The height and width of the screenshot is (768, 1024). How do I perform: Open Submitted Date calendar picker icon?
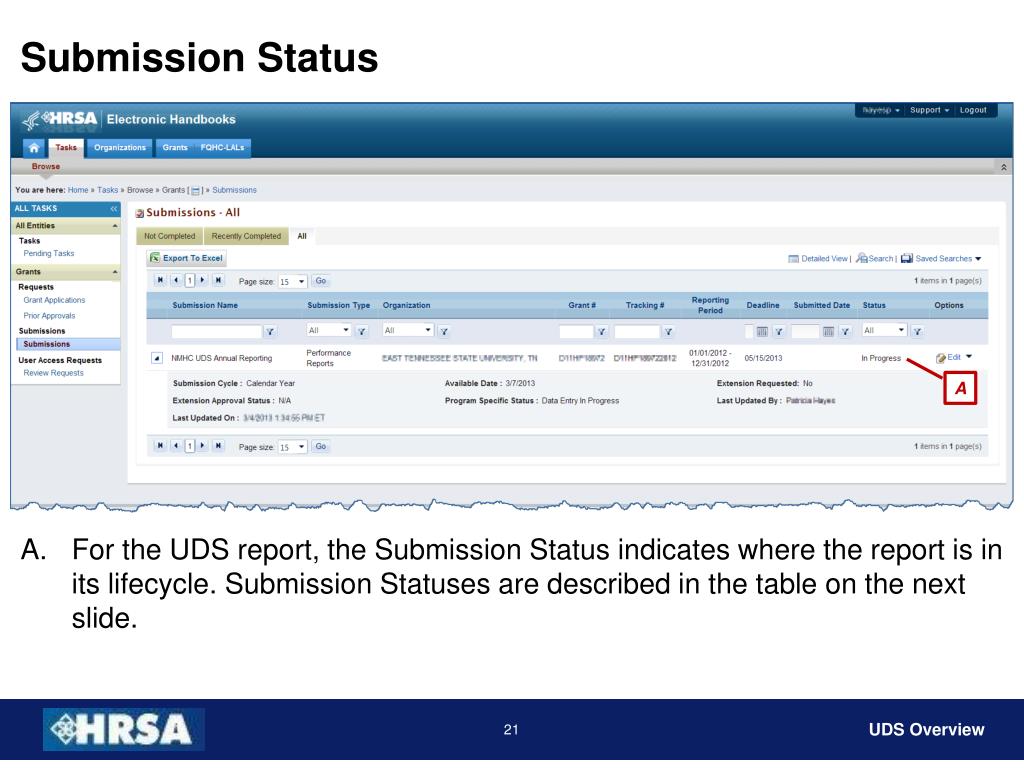[x=828, y=332]
